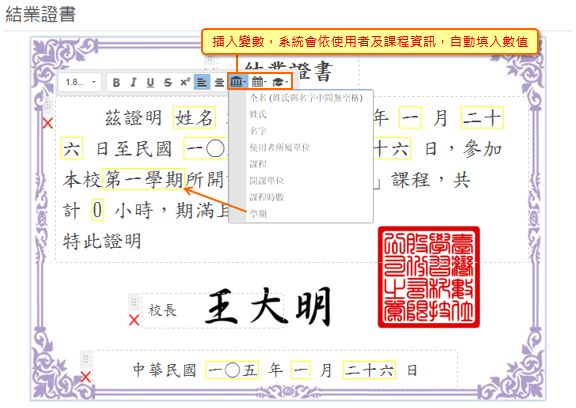Open the graduation cap variable dropdown

tap(280, 82)
